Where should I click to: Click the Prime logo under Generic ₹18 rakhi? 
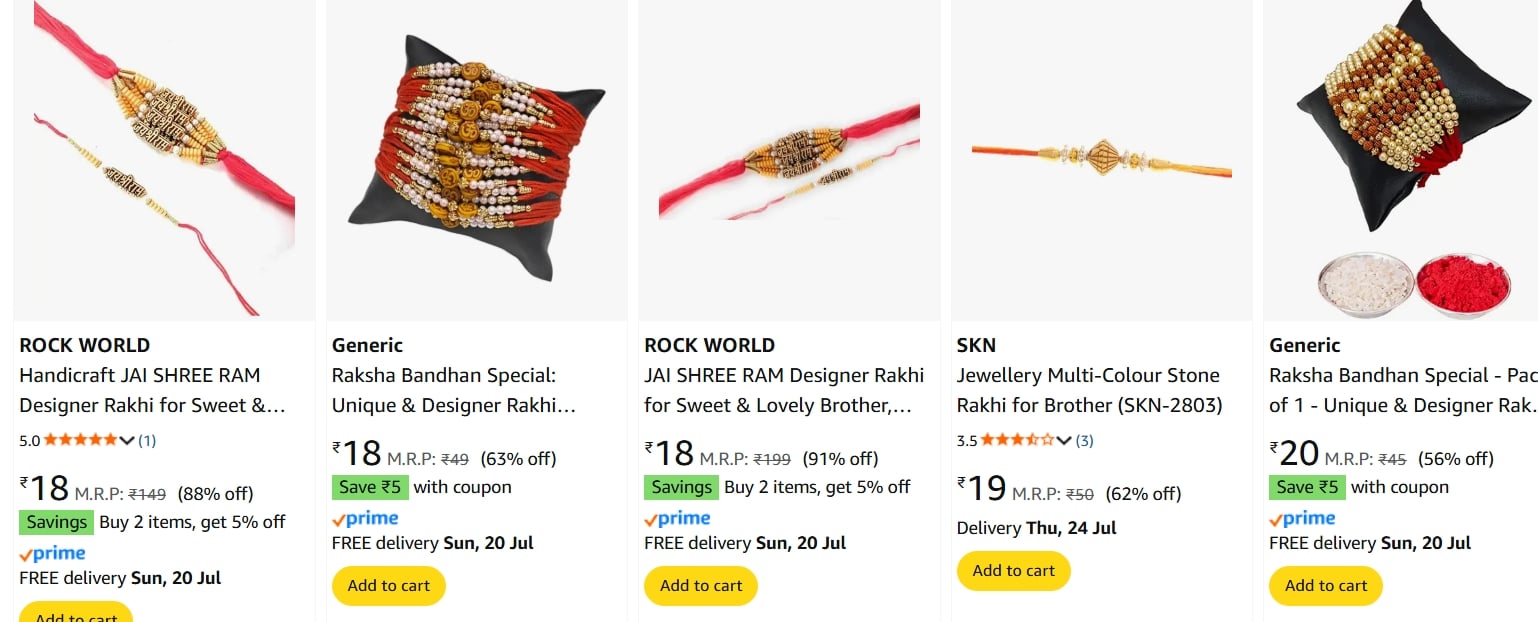365,518
